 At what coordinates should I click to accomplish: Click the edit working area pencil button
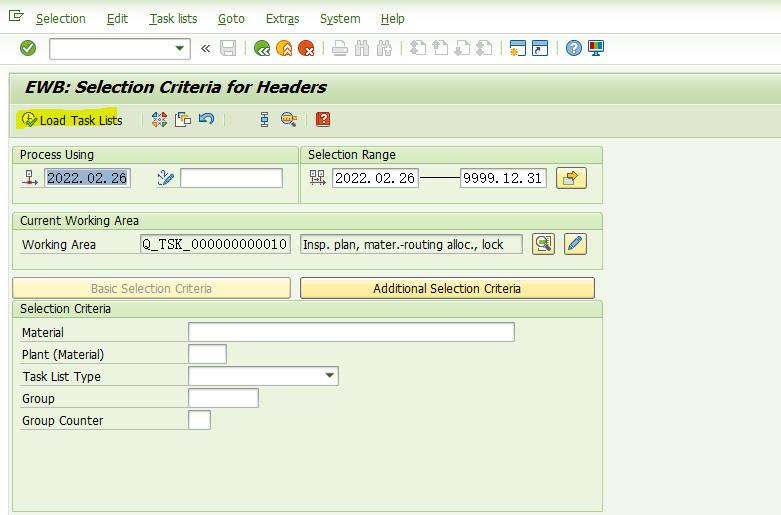coord(575,244)
